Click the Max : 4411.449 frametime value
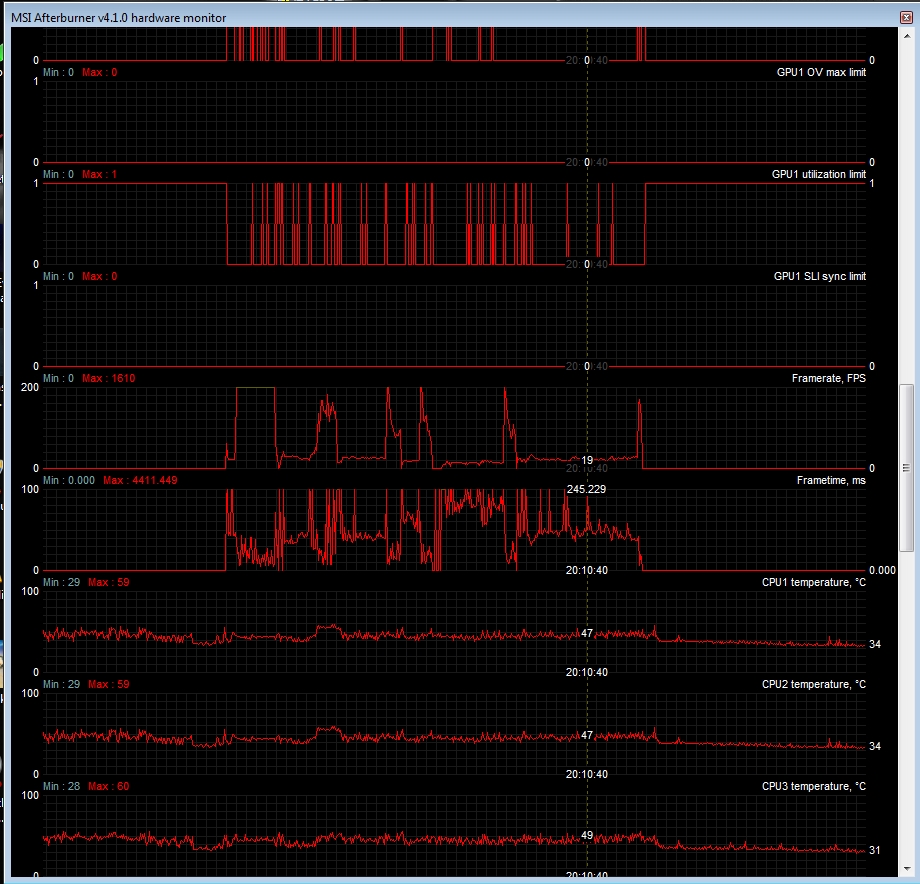920x884 pixels. [140, 480]
